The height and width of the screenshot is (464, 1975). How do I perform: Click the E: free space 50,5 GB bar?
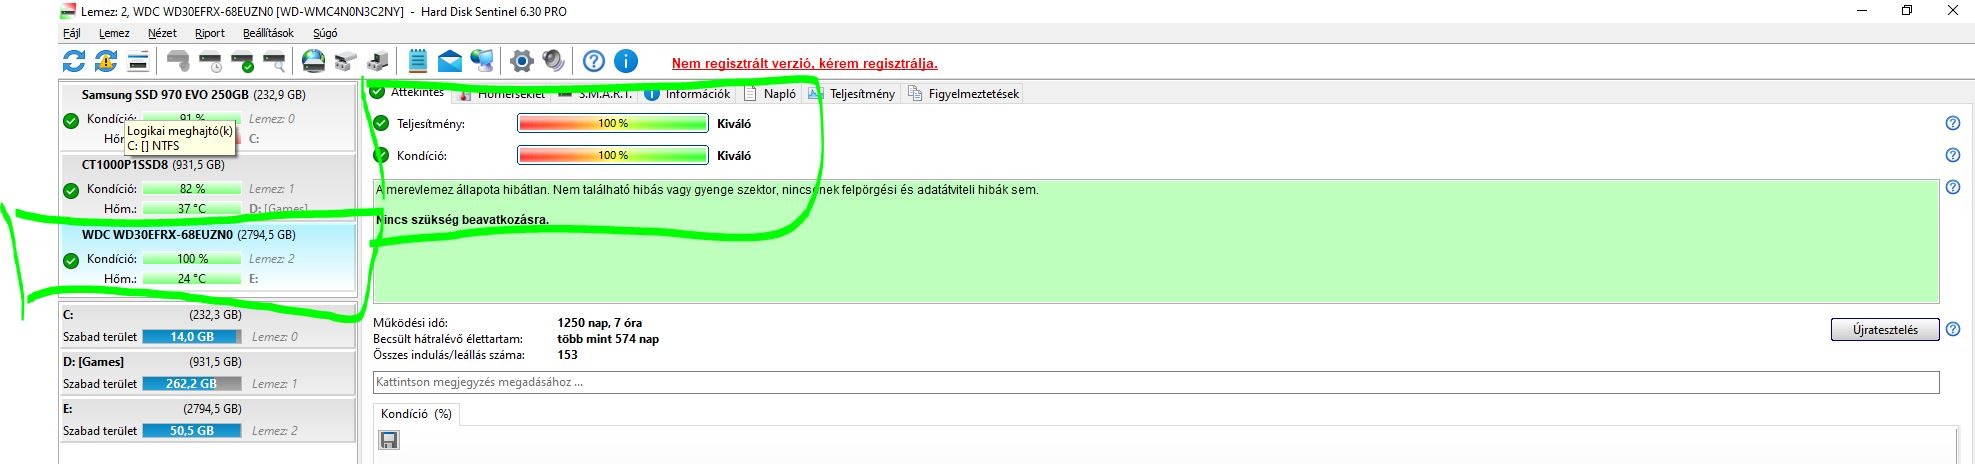pyautogui.click(x=192, y=431)
